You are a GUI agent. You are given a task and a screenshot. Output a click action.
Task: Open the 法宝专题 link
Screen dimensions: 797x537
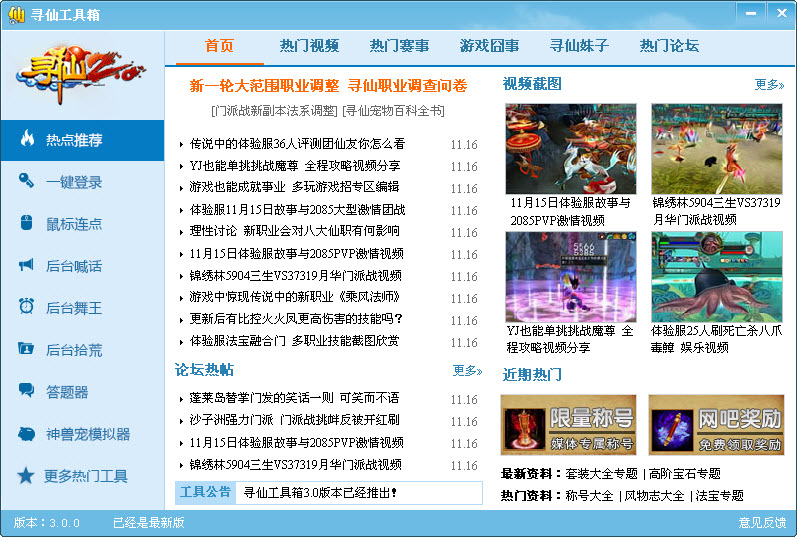[x=719, y=496]
